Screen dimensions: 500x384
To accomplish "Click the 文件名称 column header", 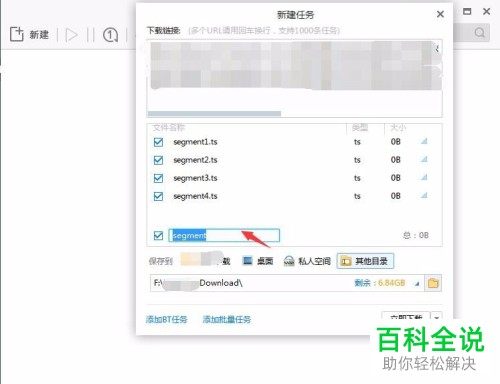I will click(169, 127).
